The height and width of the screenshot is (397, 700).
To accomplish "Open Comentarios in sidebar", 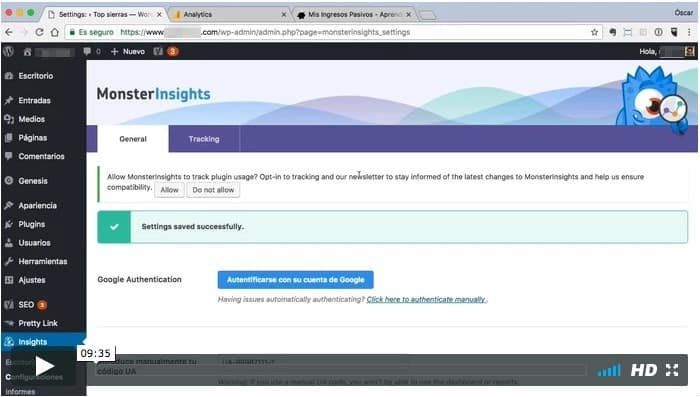I will (43, 156).
